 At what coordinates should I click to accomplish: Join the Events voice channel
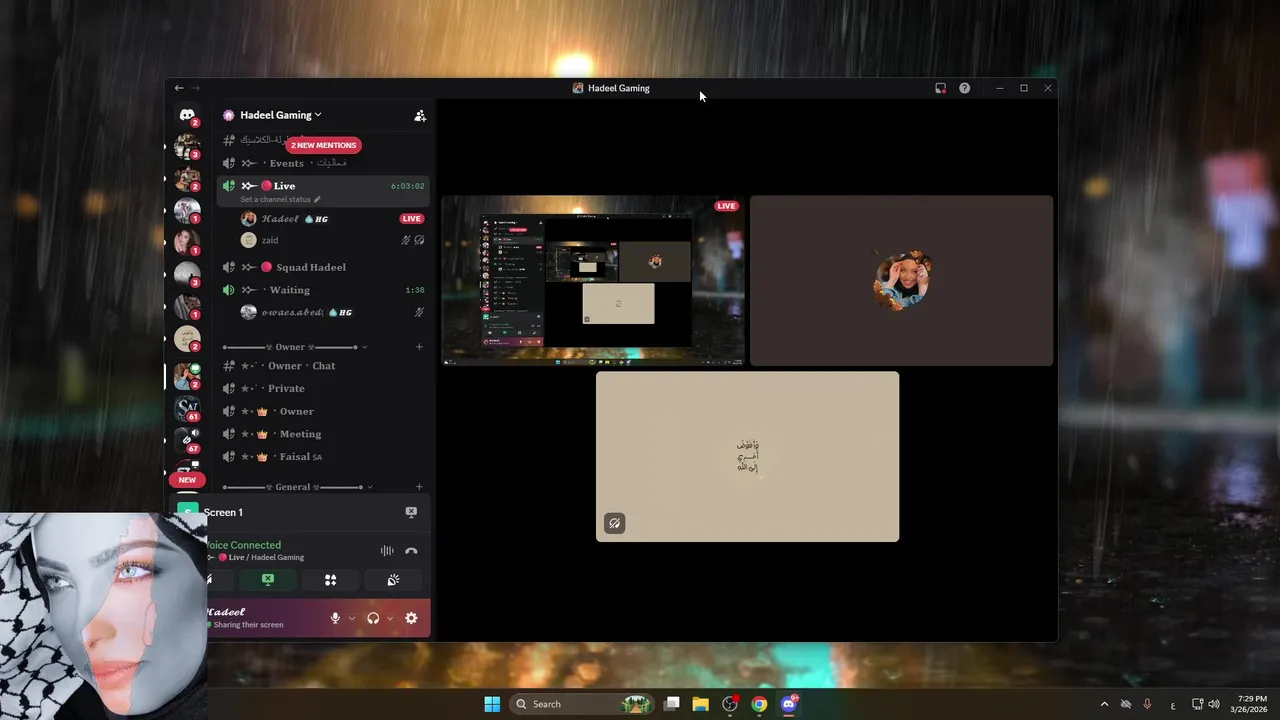[x=323, y=163]
